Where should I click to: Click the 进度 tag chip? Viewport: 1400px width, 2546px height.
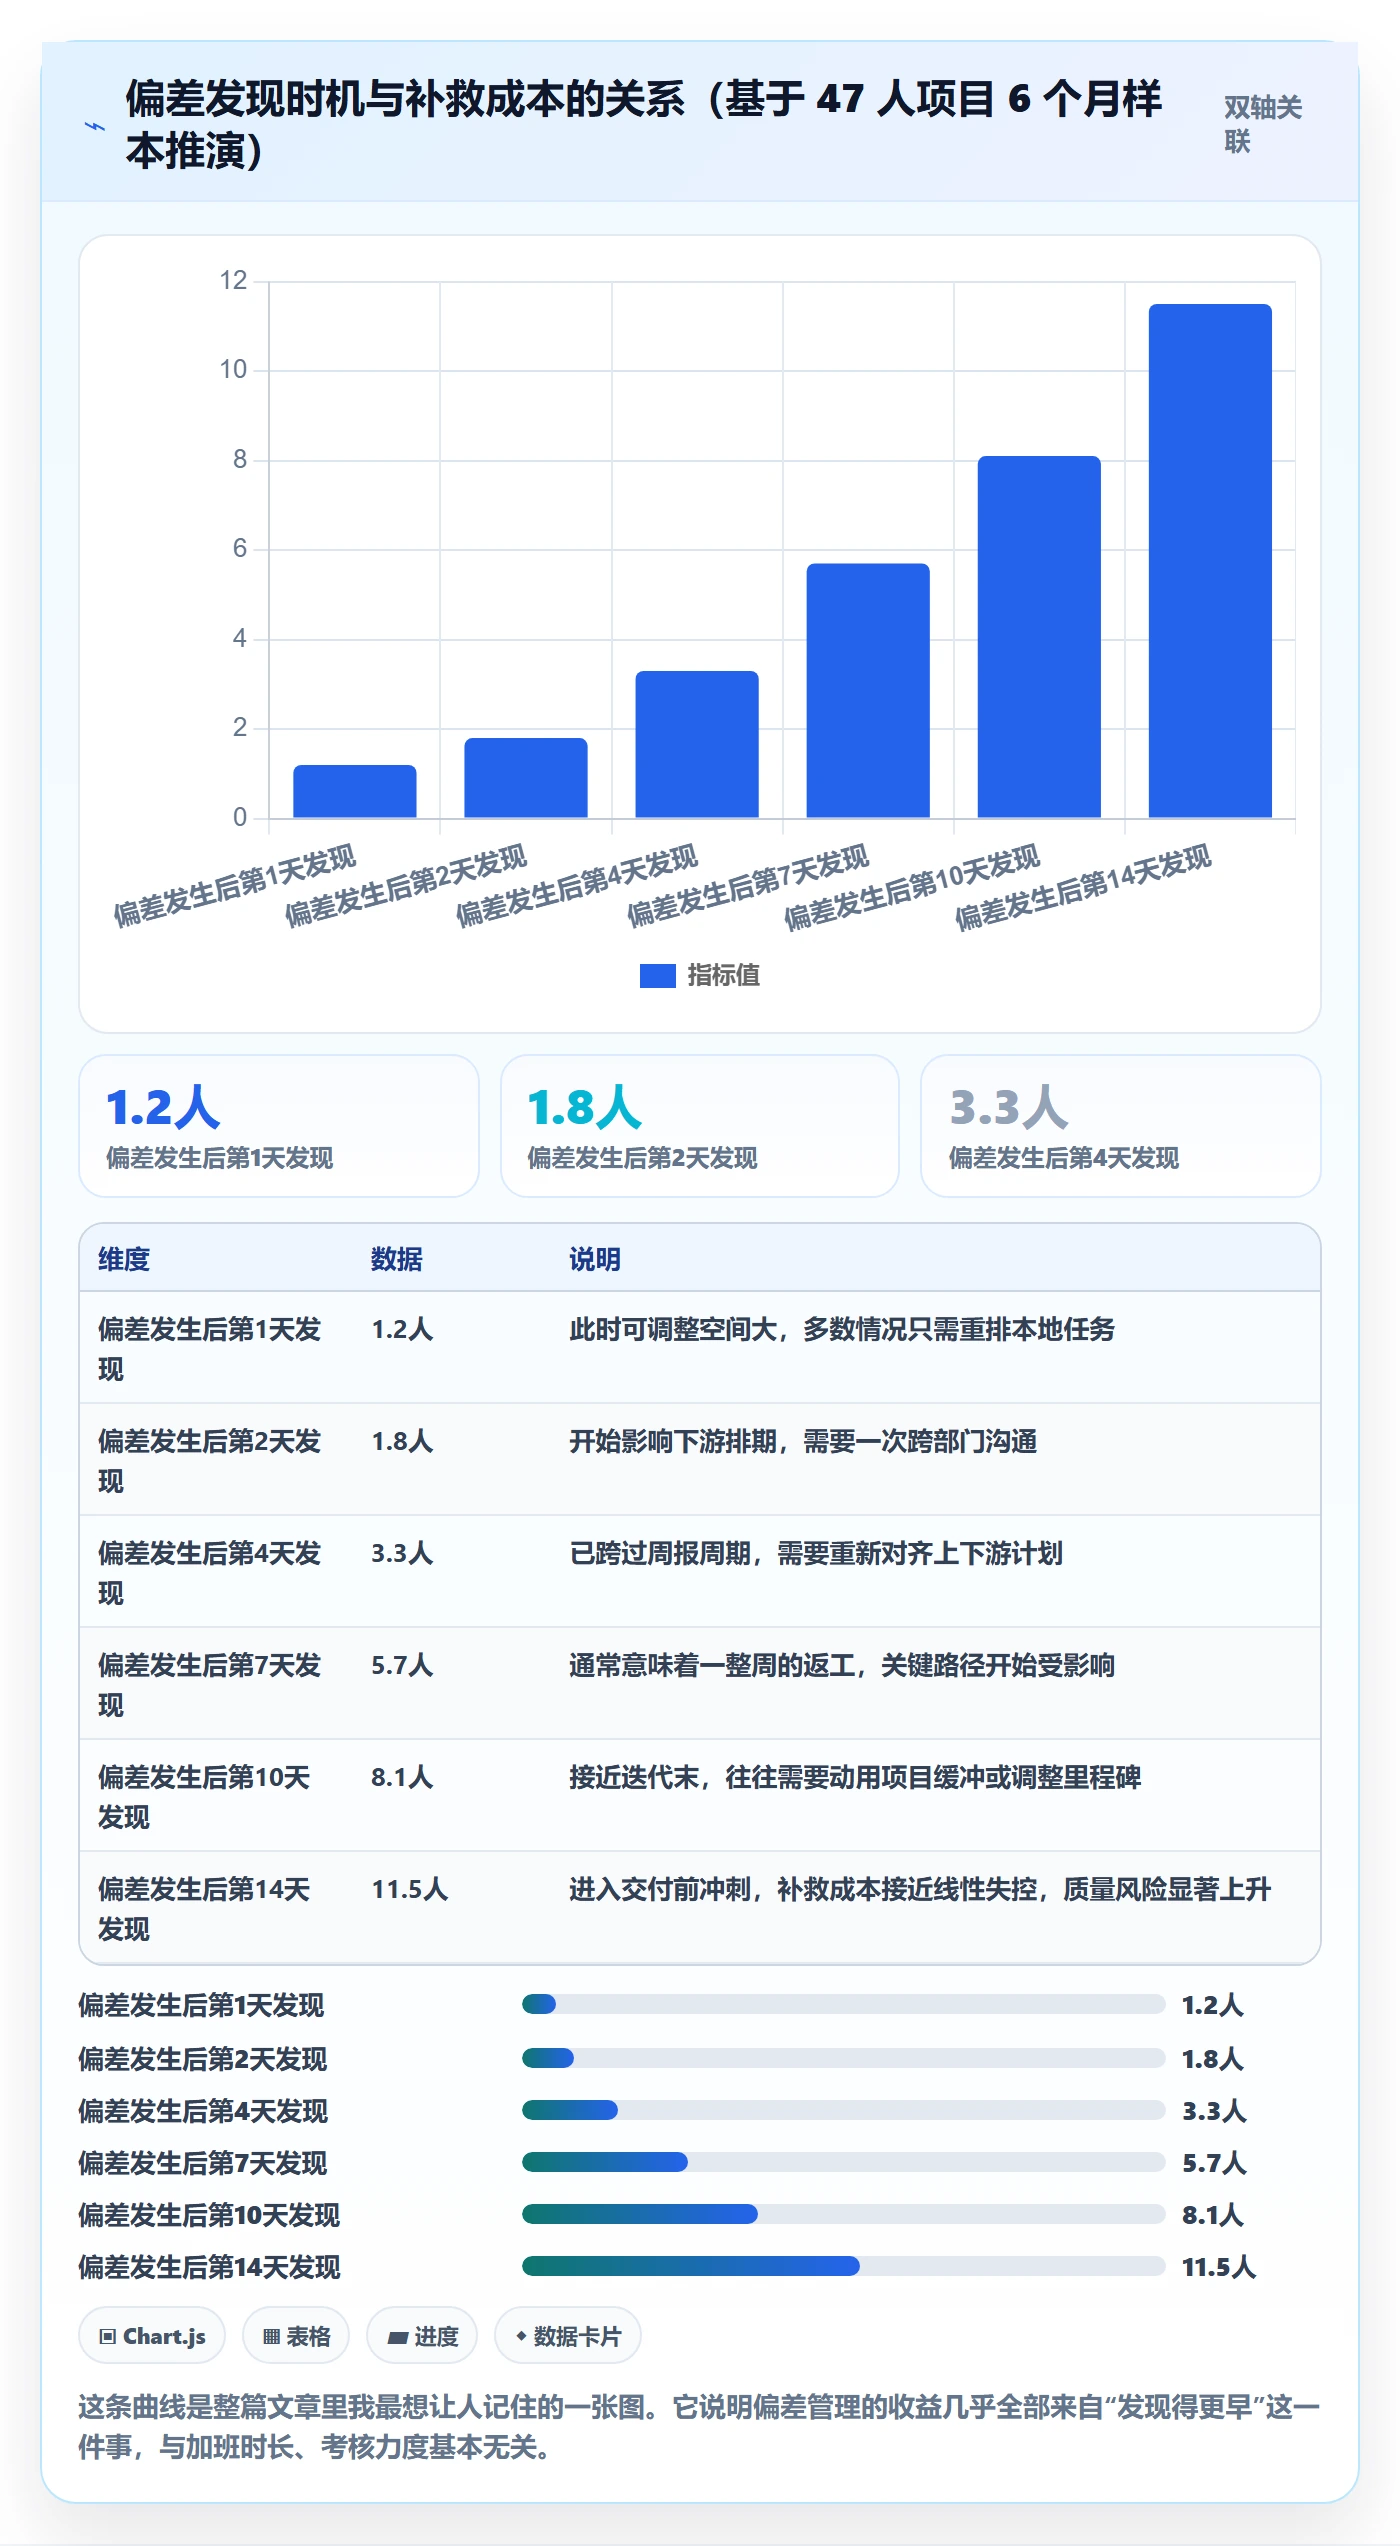click(x=422, y=2336)
